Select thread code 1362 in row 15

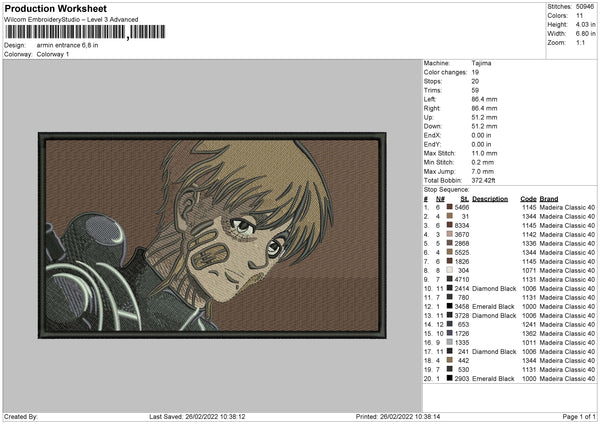(x=529, y=334)
